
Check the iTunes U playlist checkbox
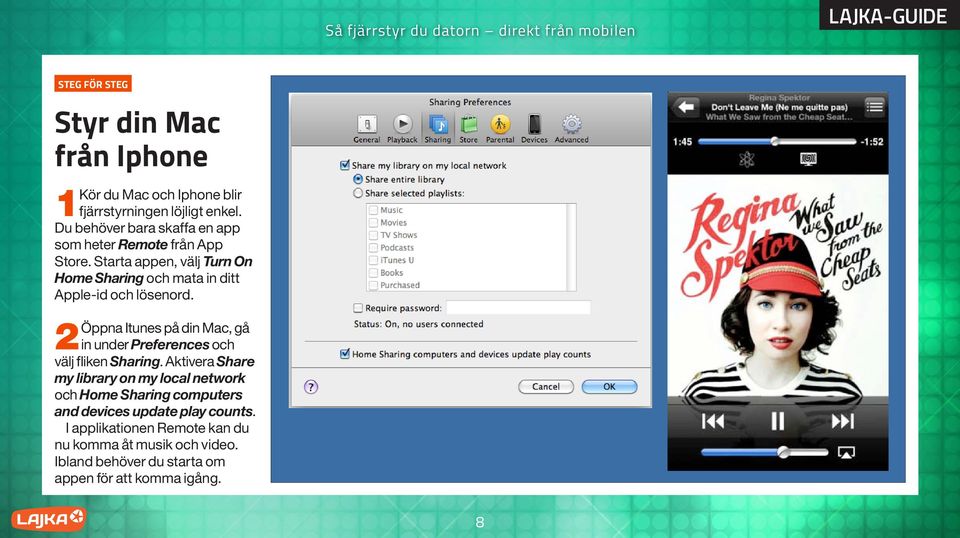coord(373,260)
